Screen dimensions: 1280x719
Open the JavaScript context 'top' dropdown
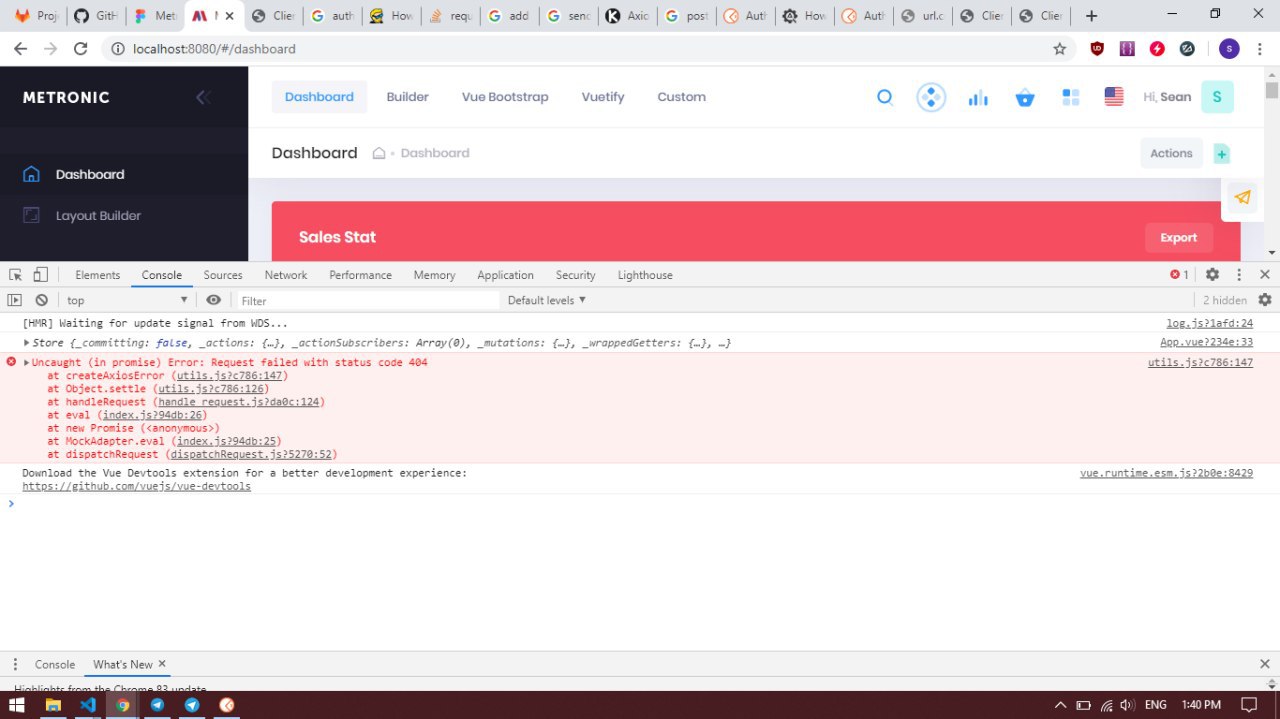pyautogui.click(x=127, y=300)
